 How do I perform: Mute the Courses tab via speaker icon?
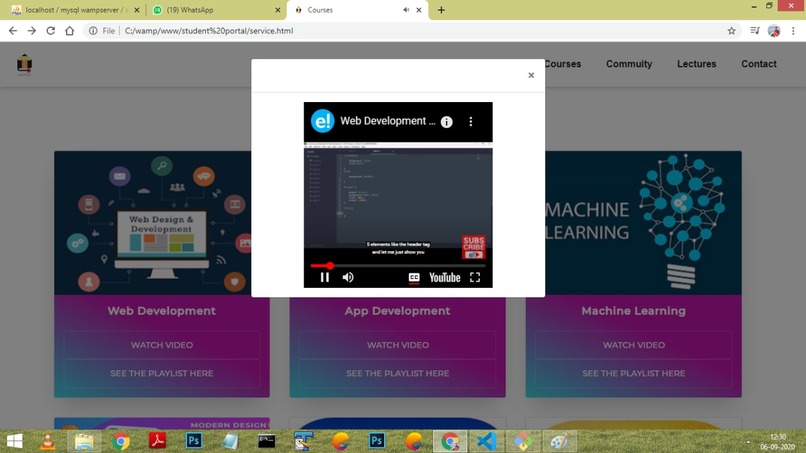tap(406, 10)
